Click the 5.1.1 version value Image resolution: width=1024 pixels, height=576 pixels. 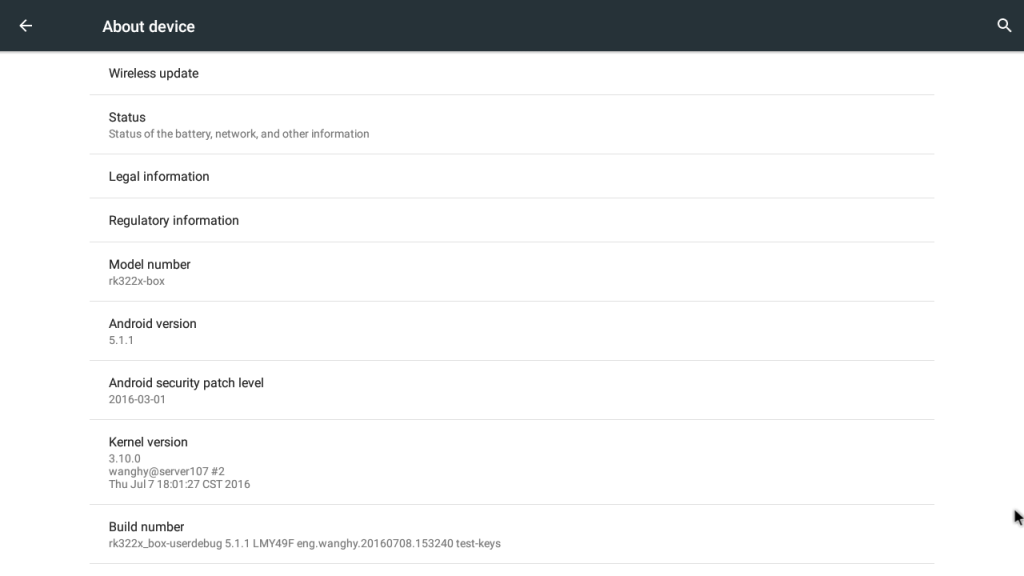121,341
